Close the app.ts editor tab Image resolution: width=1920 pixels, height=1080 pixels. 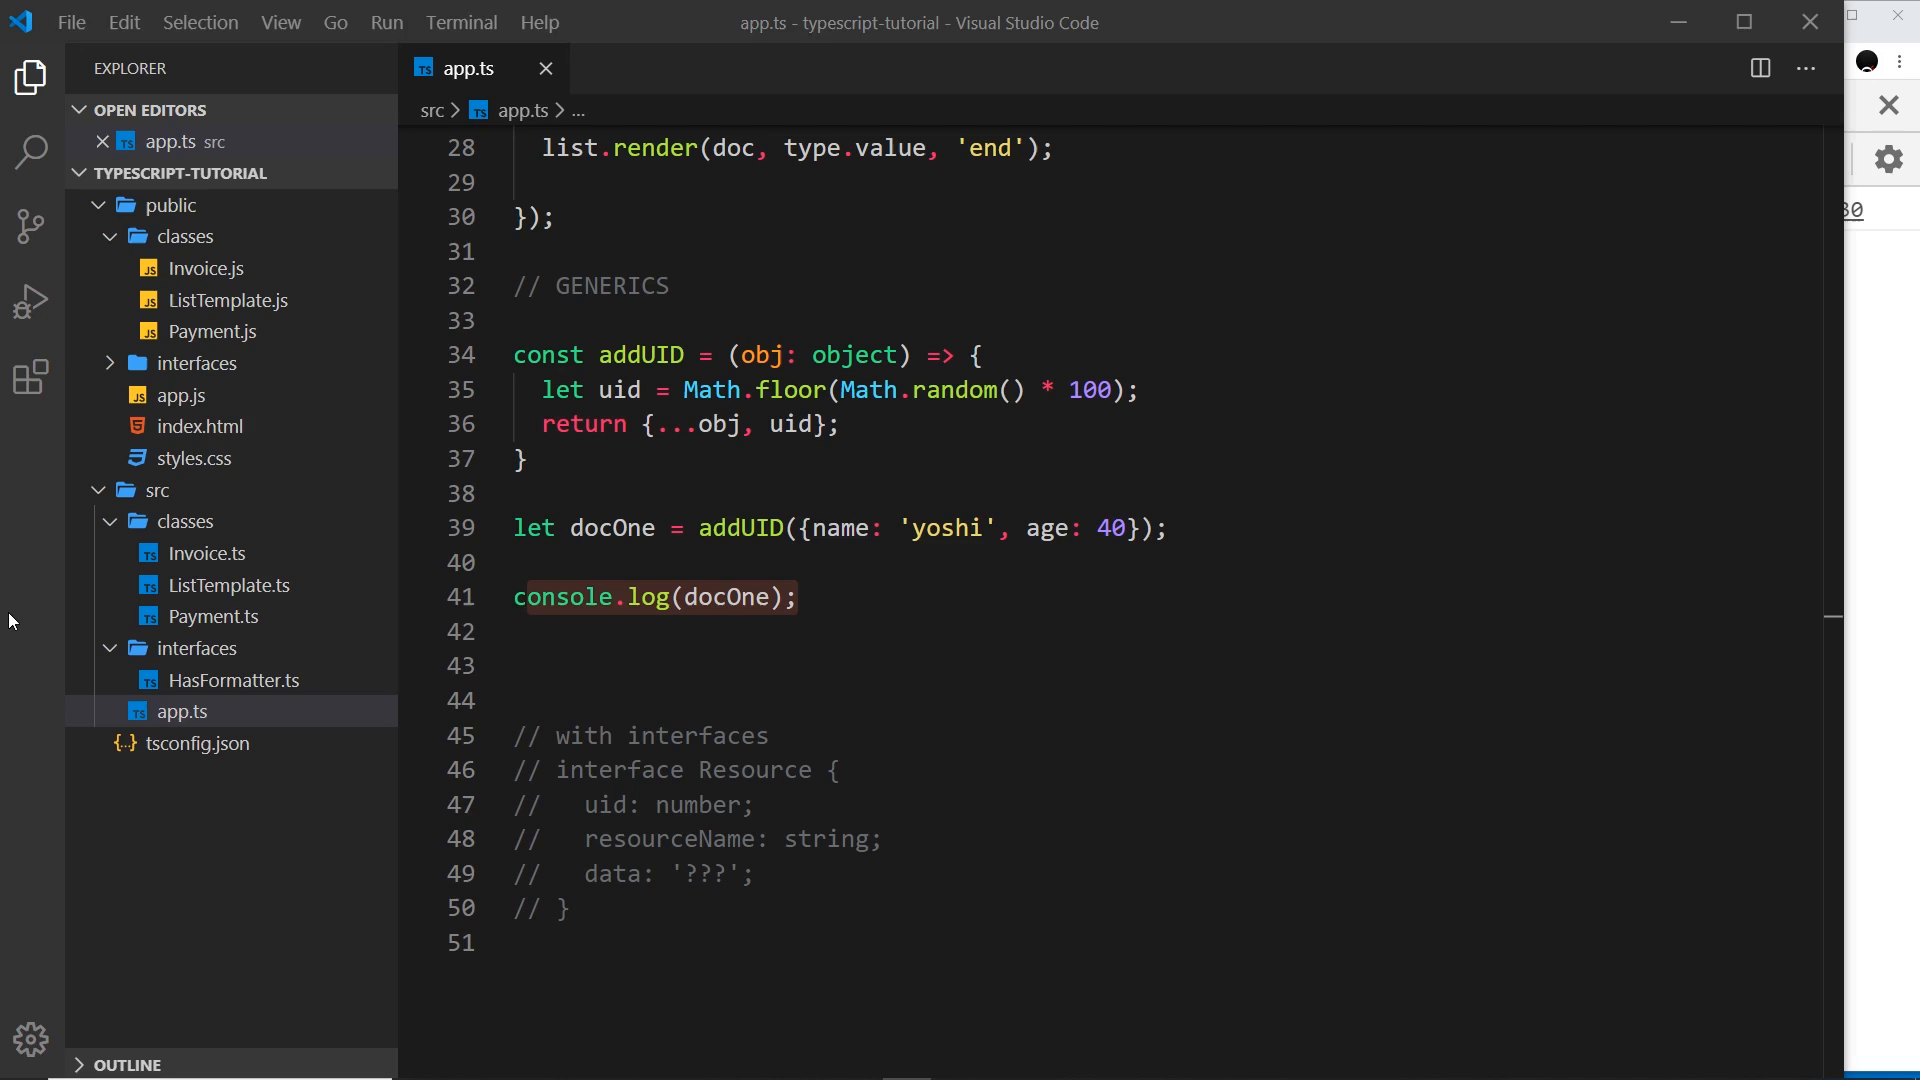pos(545,68)
